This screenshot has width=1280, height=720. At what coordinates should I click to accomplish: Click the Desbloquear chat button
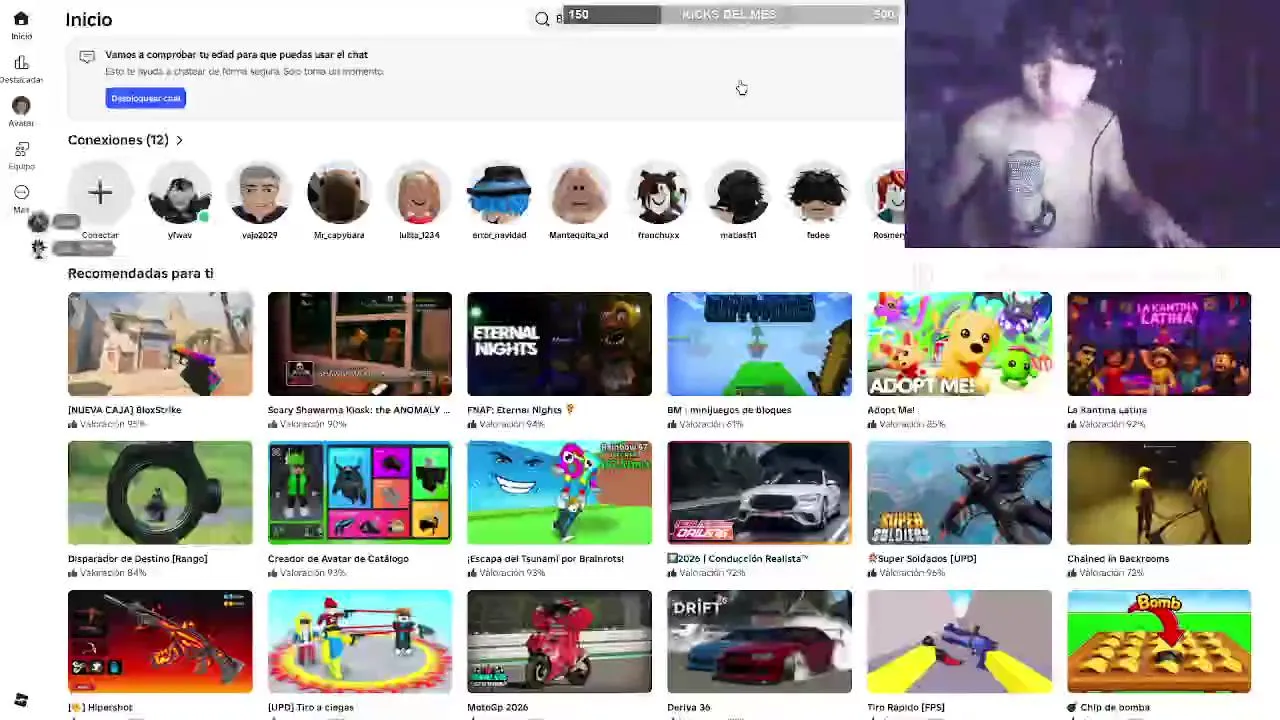(x=146, y=98)
